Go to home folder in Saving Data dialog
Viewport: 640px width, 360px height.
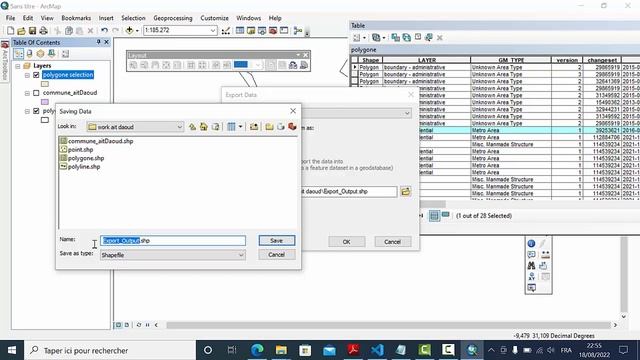click(x=204, y=127)
